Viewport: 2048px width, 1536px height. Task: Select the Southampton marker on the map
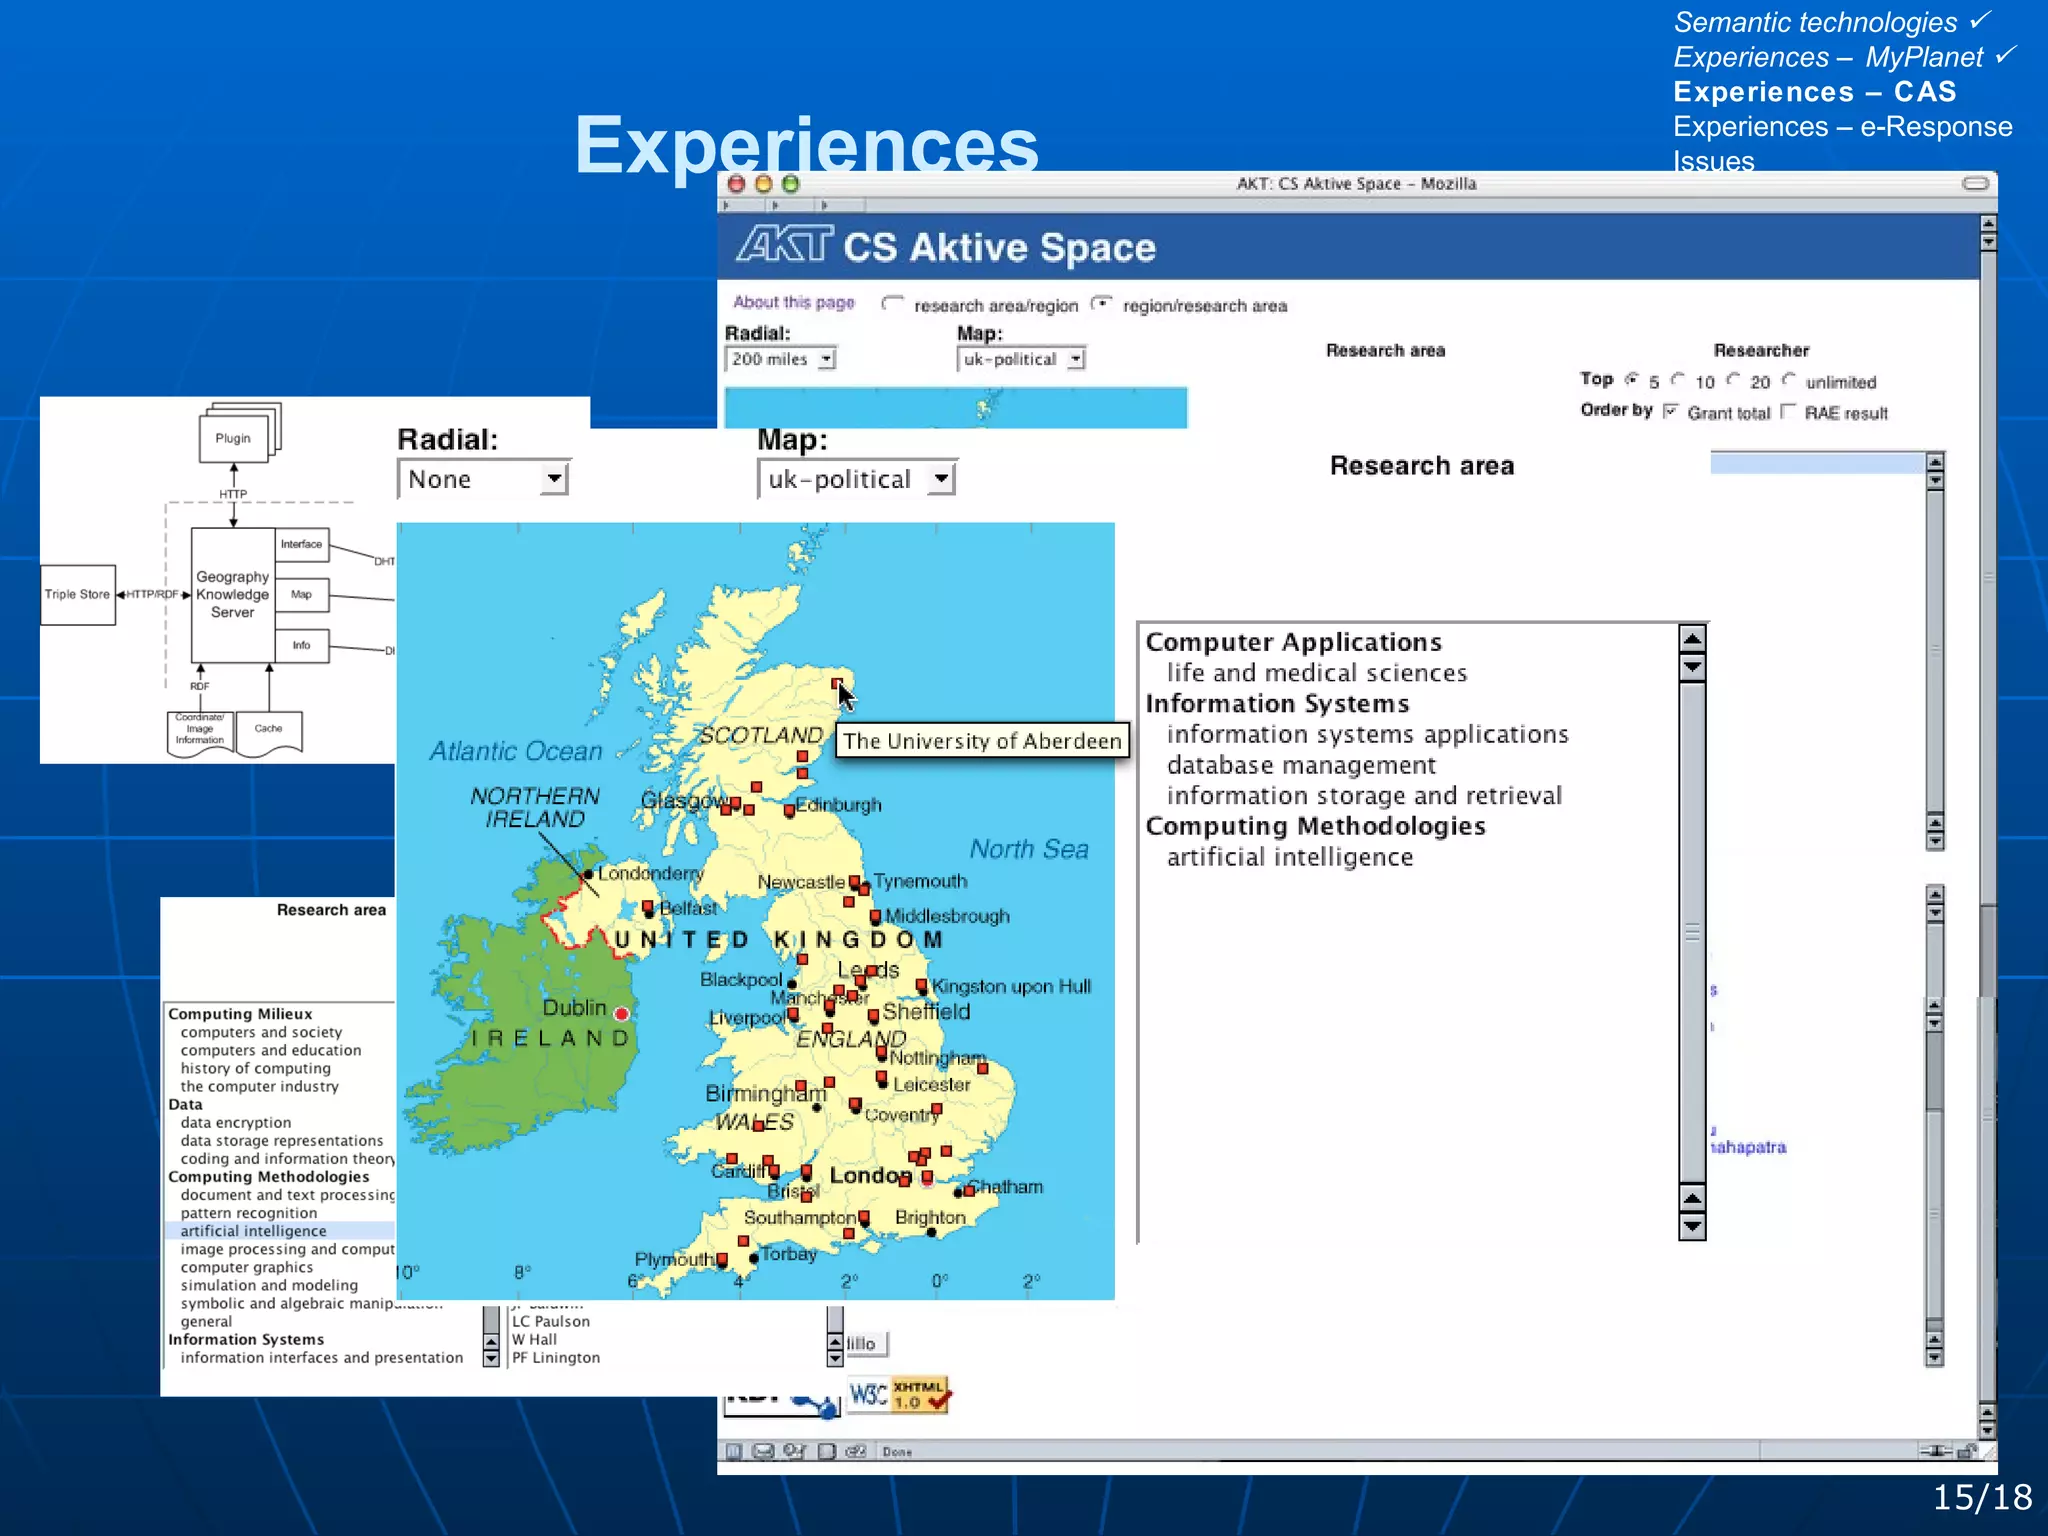point(863,1217)
